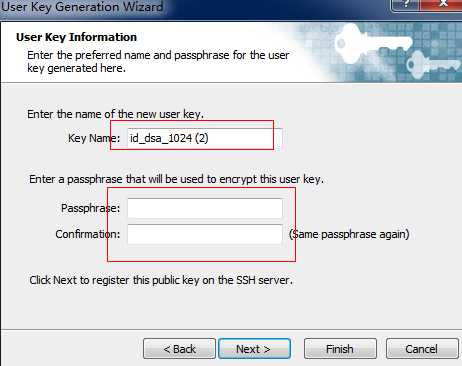
Task: Click the User Key Information heading
Action: 76,37
